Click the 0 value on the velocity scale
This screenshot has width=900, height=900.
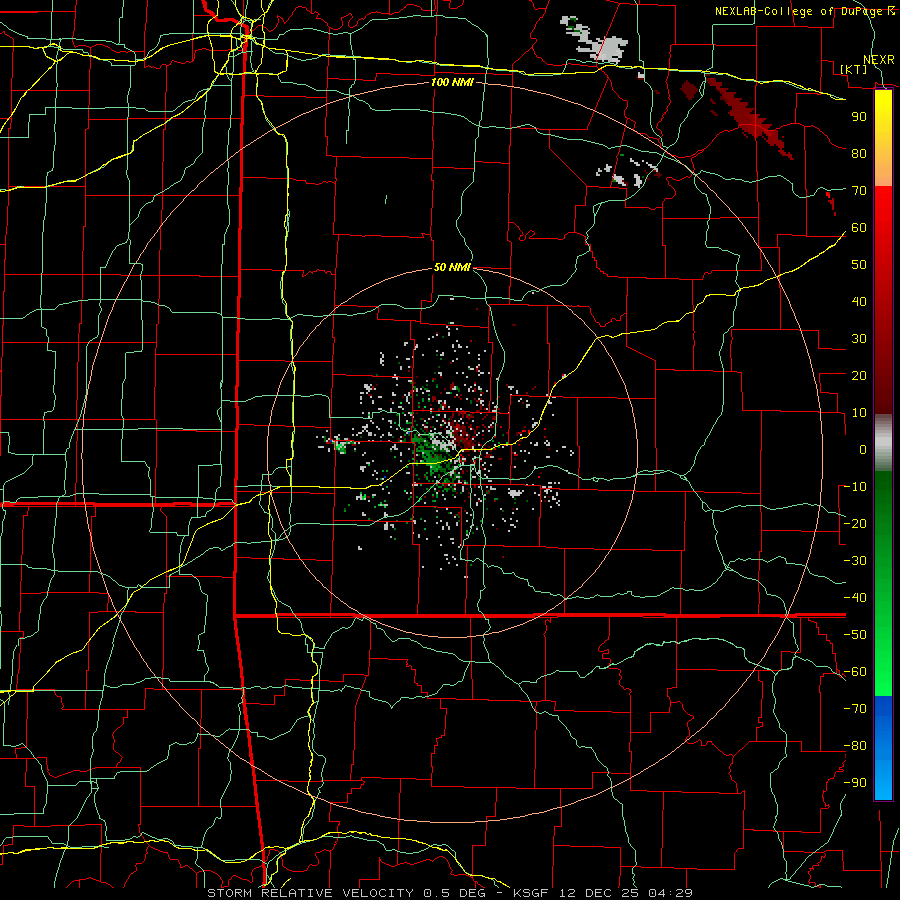pos(863,450)
